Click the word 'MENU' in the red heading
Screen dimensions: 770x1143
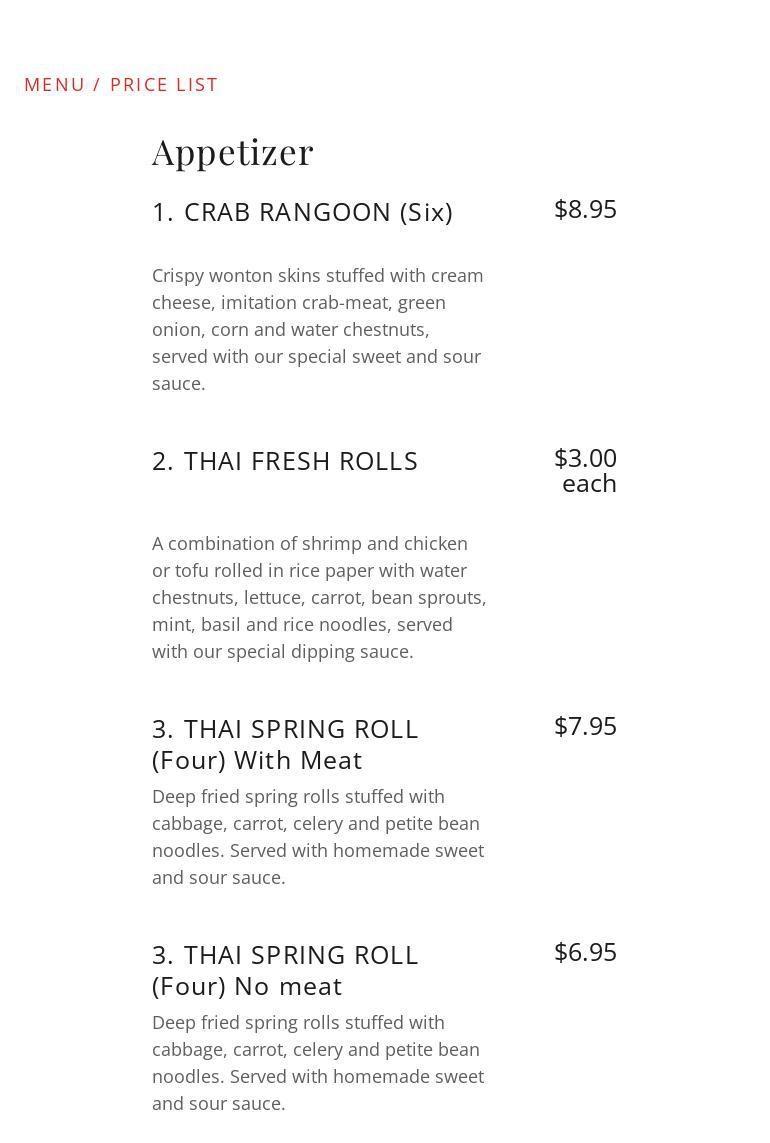[55, 85]
